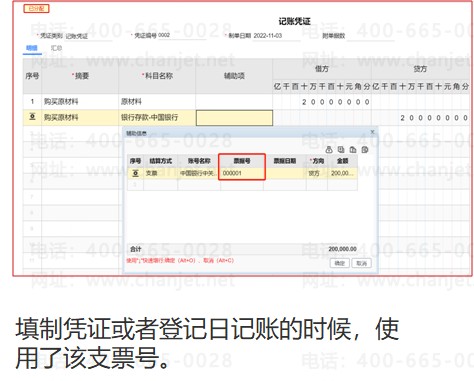
Task: Click the 附单据数 input field
Action: tap(371, 36)
